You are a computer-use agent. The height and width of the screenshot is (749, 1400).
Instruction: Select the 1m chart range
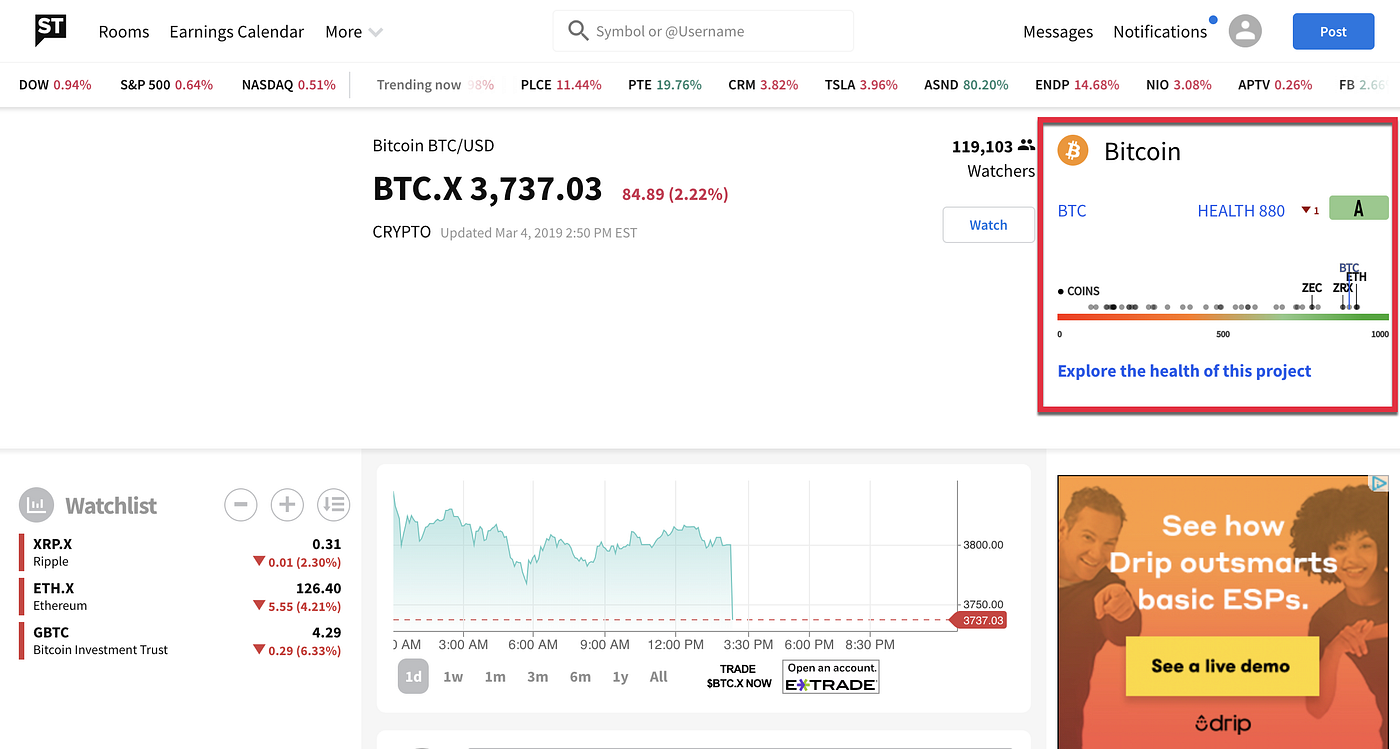495,677
